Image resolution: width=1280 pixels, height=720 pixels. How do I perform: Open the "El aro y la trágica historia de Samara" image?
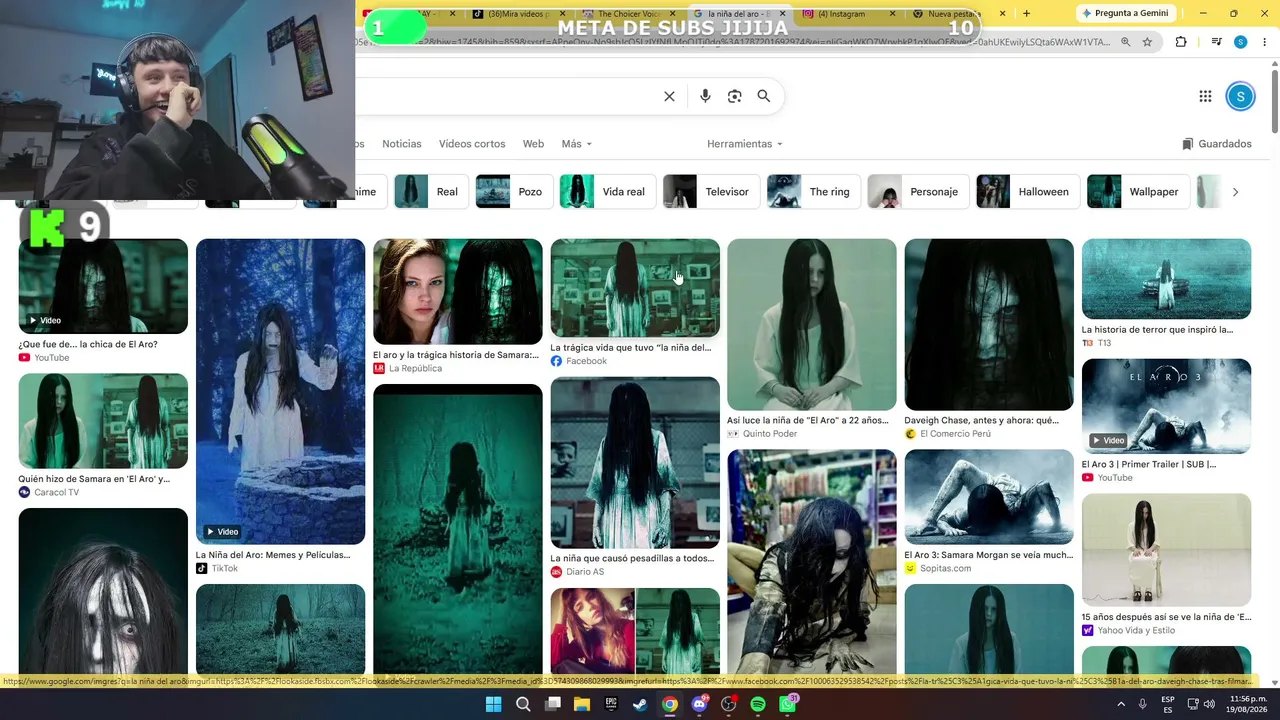click(x=458, y=291)
